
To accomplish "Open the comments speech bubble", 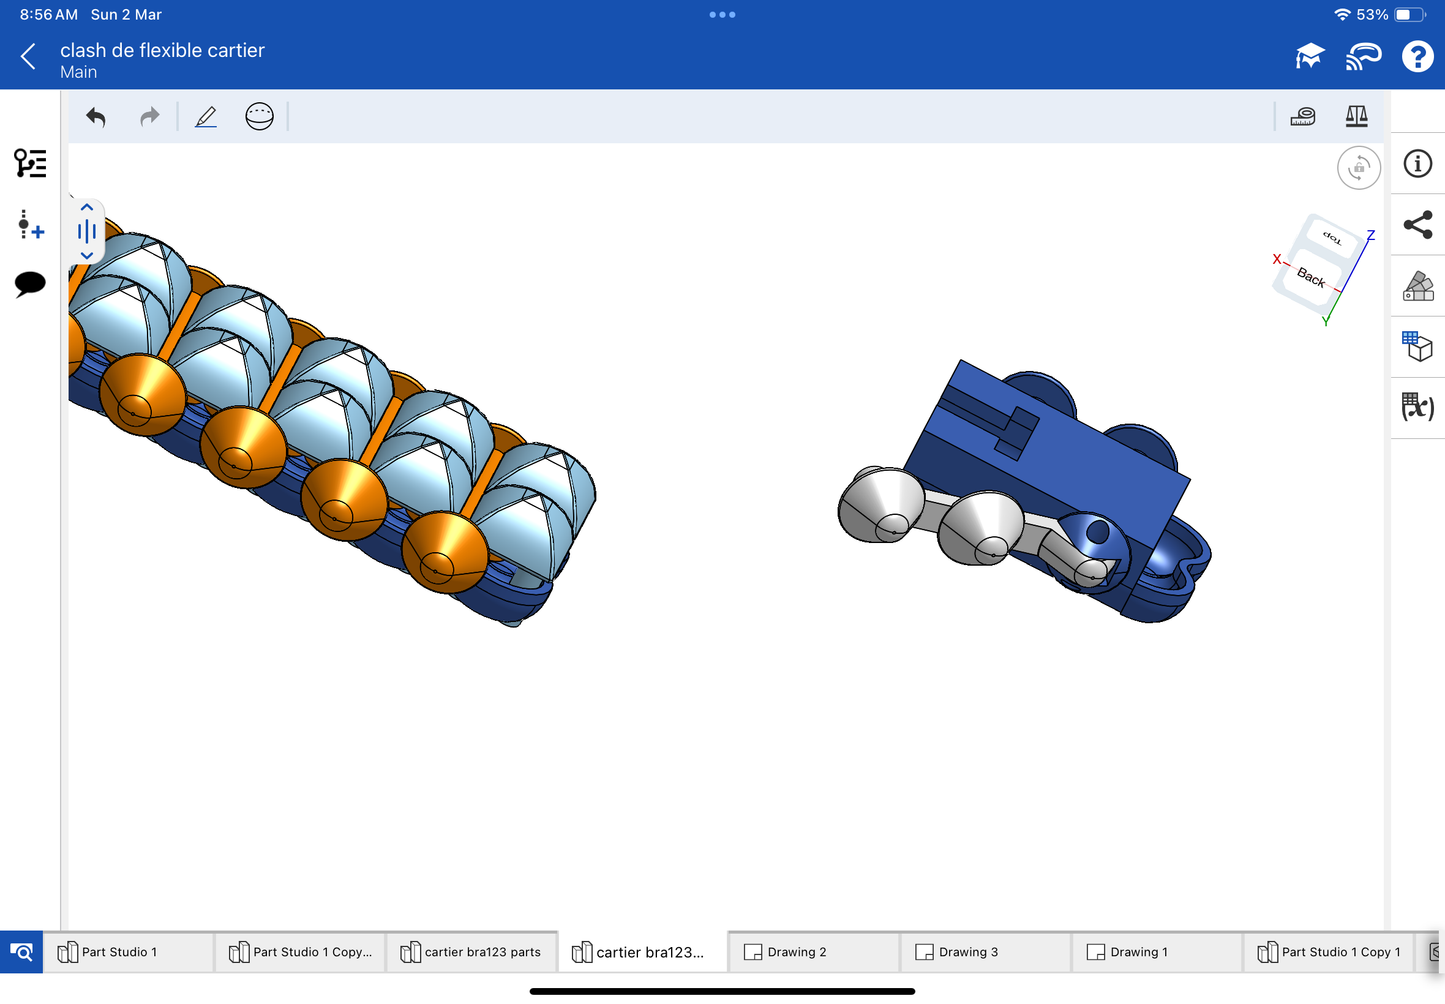I will [x=30, y=284].
